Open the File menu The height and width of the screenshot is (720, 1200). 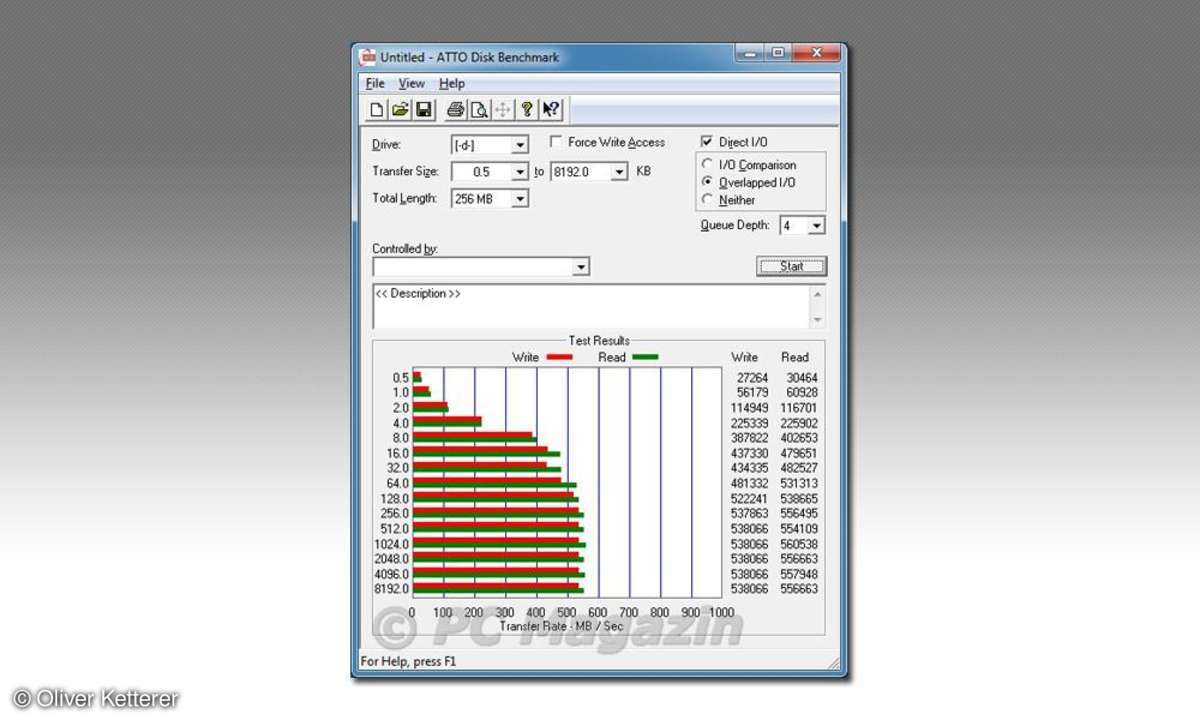click(375, 84)
